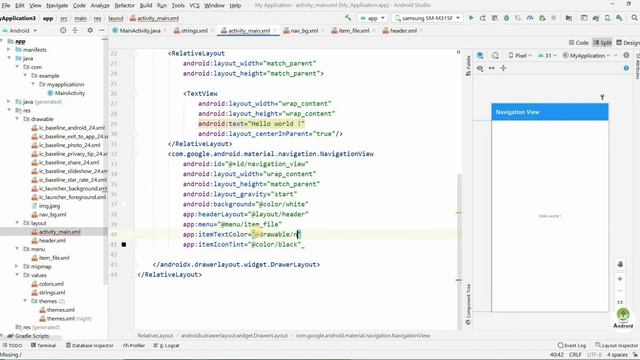Hide the Project panel with minus icon
This screenshot has width=640, height=360.
tap(102, 30)
